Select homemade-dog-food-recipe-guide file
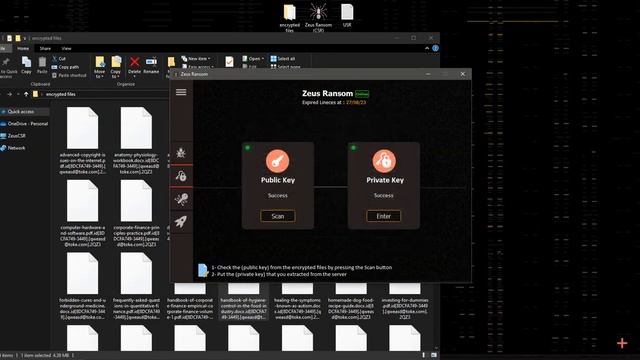Viewport: 640px width, 360px height. point(351,302)
